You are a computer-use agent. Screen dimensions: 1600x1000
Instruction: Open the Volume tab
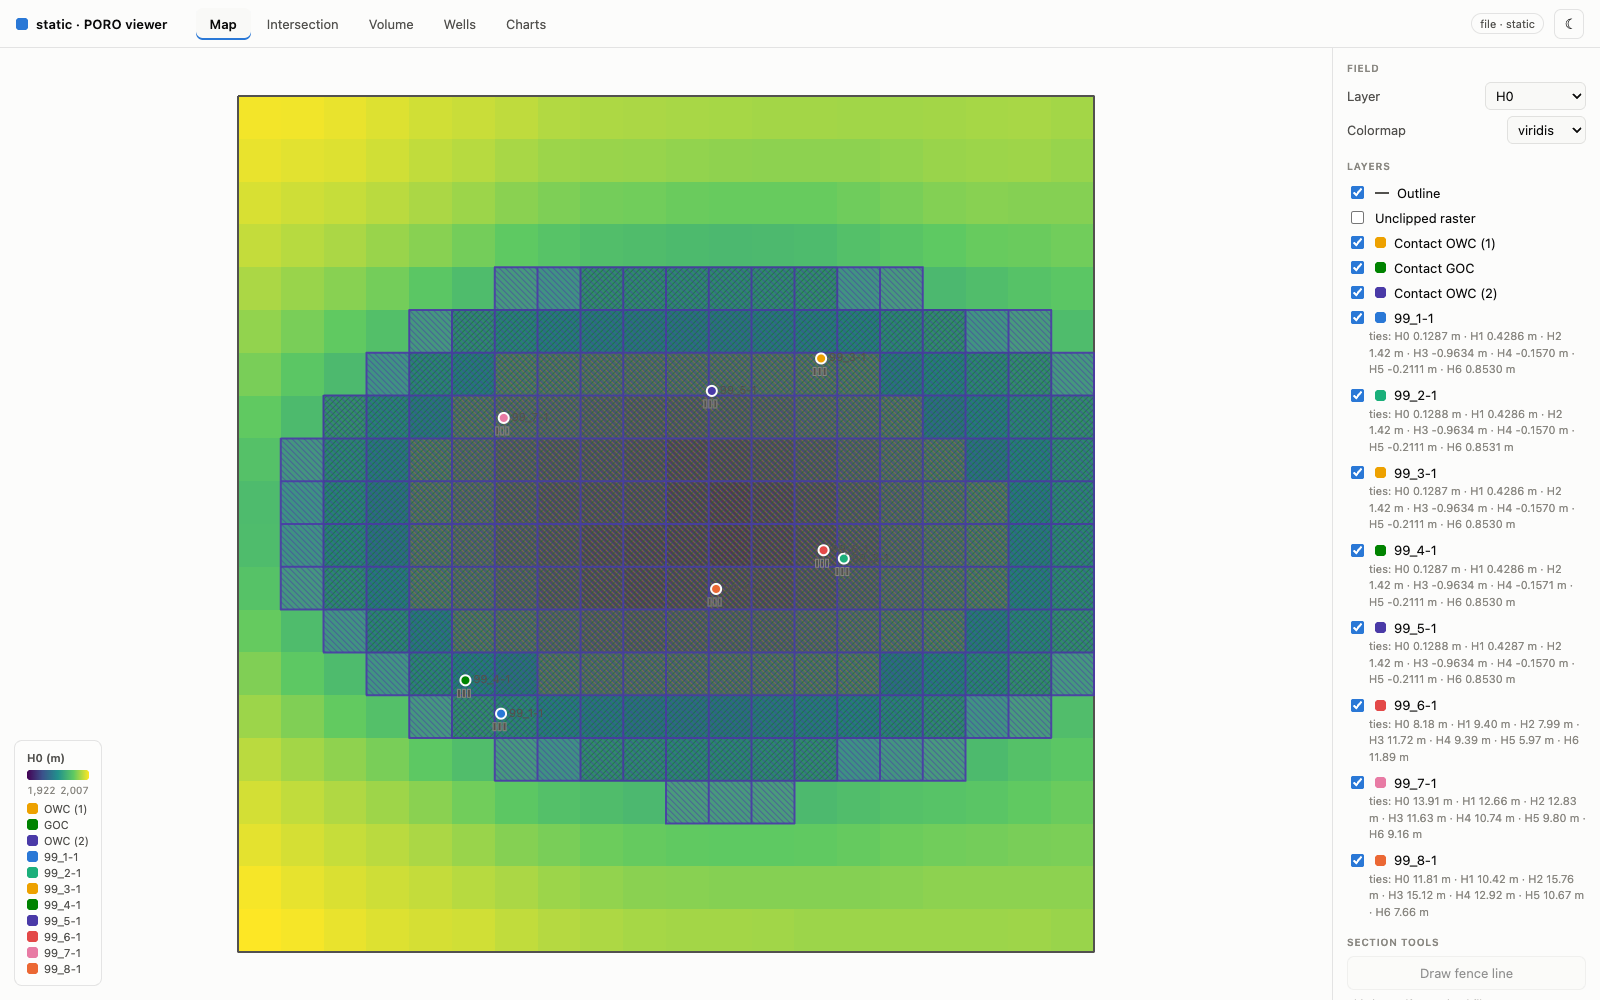[x=391, y=24]
